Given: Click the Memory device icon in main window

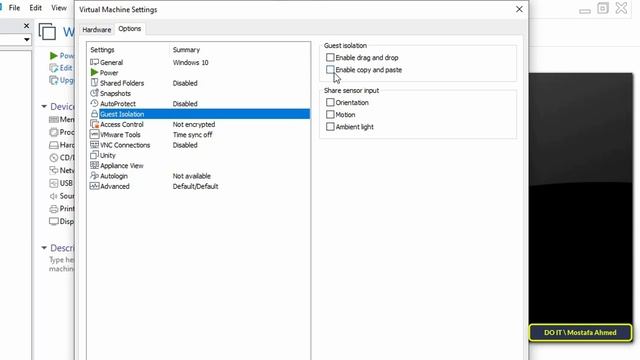Looking at the screenshot, I should (53, 120).
